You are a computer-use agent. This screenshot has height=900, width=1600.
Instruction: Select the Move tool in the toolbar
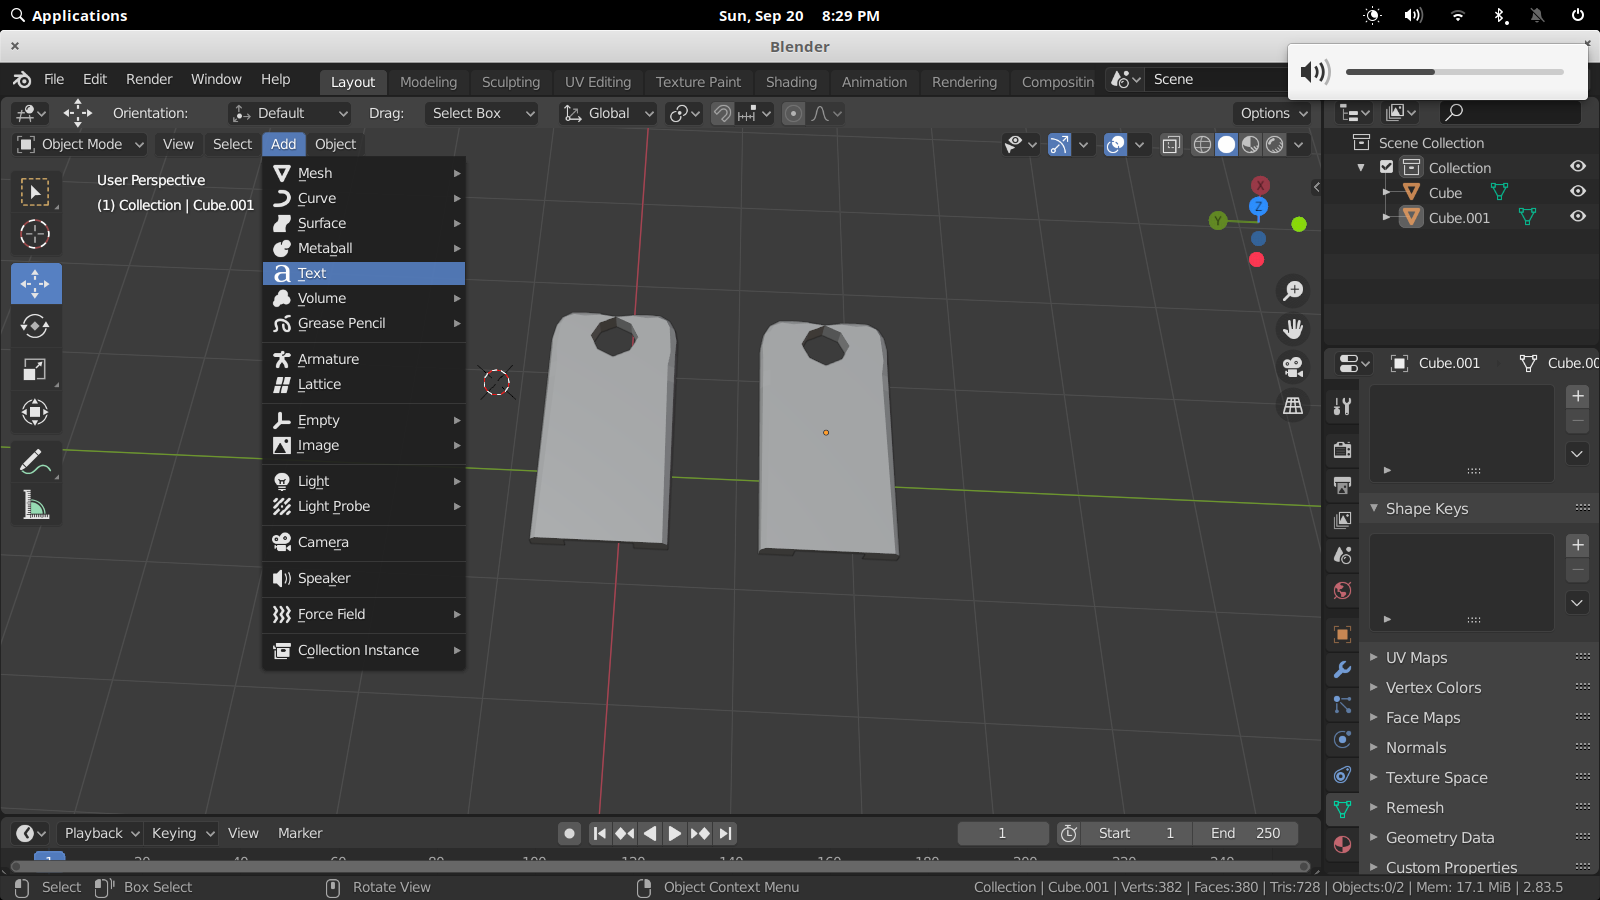[x=36, y=283]
